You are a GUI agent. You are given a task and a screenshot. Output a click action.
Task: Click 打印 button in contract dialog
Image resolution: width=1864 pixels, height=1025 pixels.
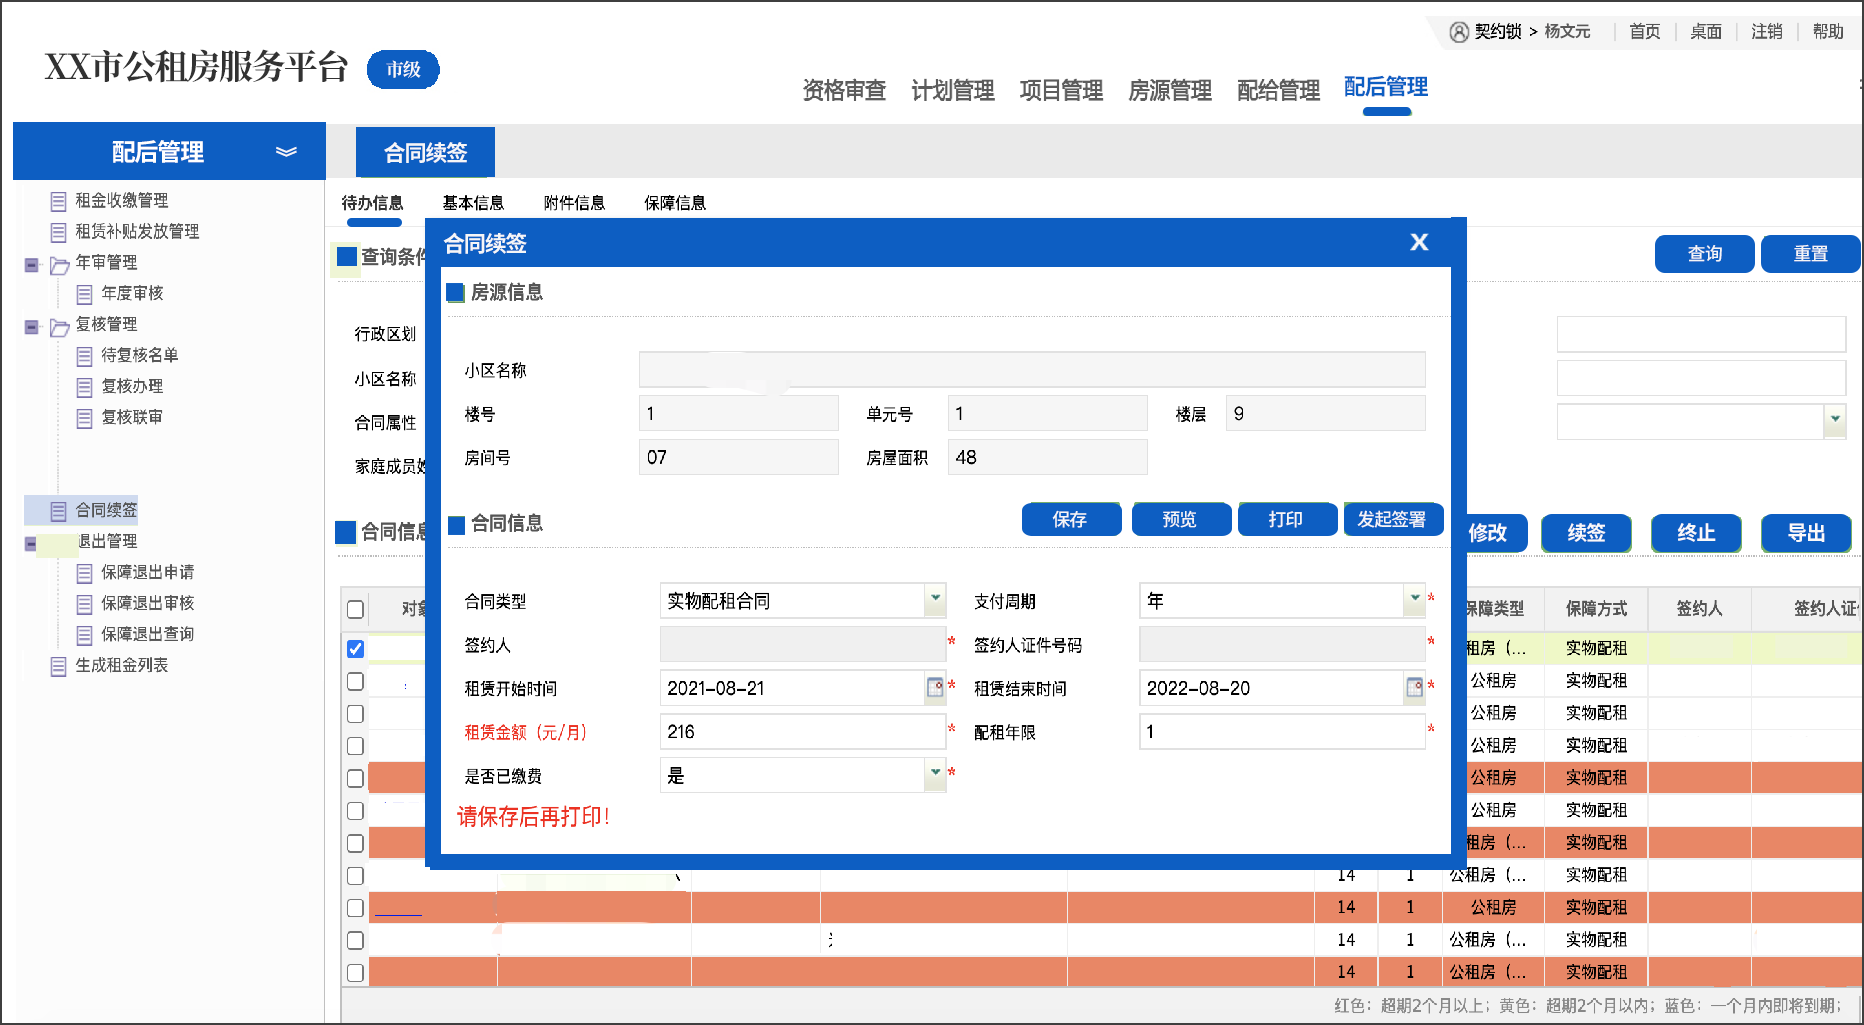pos(1287,519)
